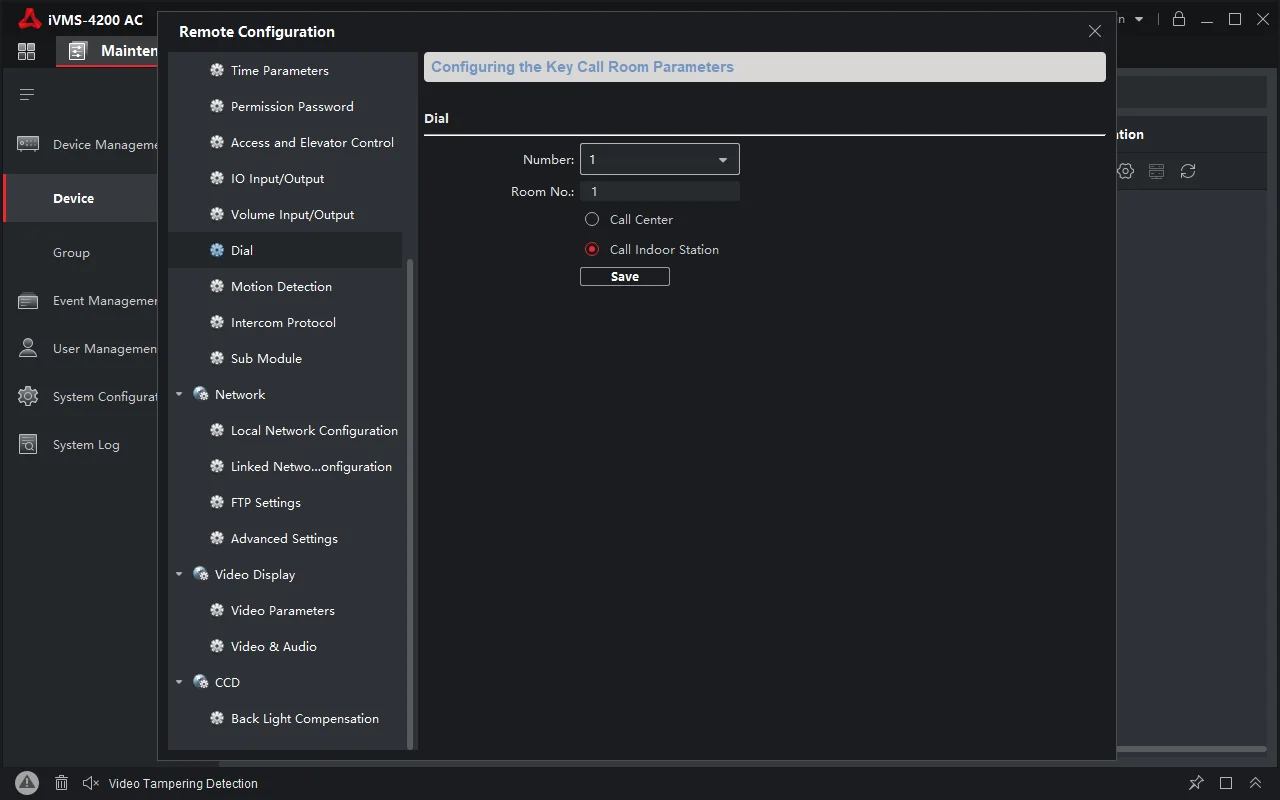1280x800 pixels.
Task: Collapse the Network tree section
Action: tap(180, 395)
